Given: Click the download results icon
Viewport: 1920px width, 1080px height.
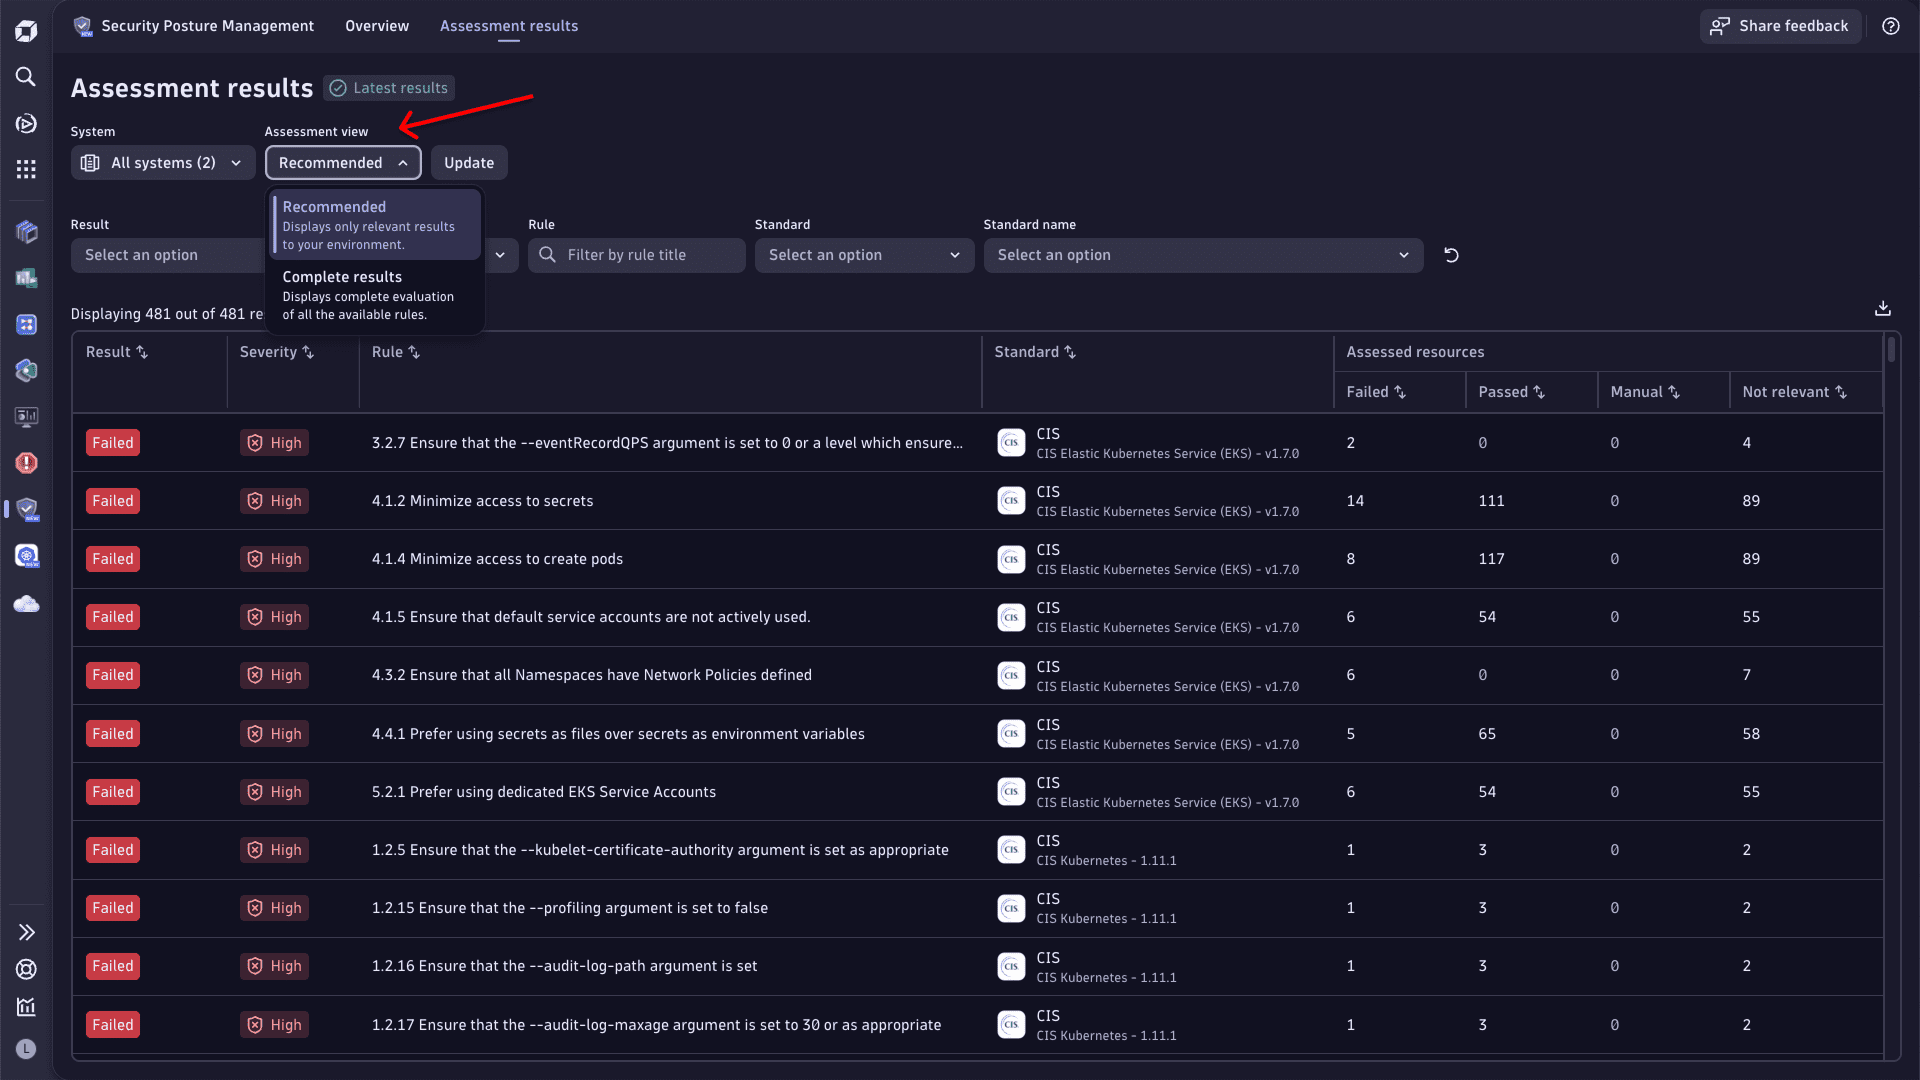Looking at the screenshot, I should pyautogui.click(x=1882, y=309).
